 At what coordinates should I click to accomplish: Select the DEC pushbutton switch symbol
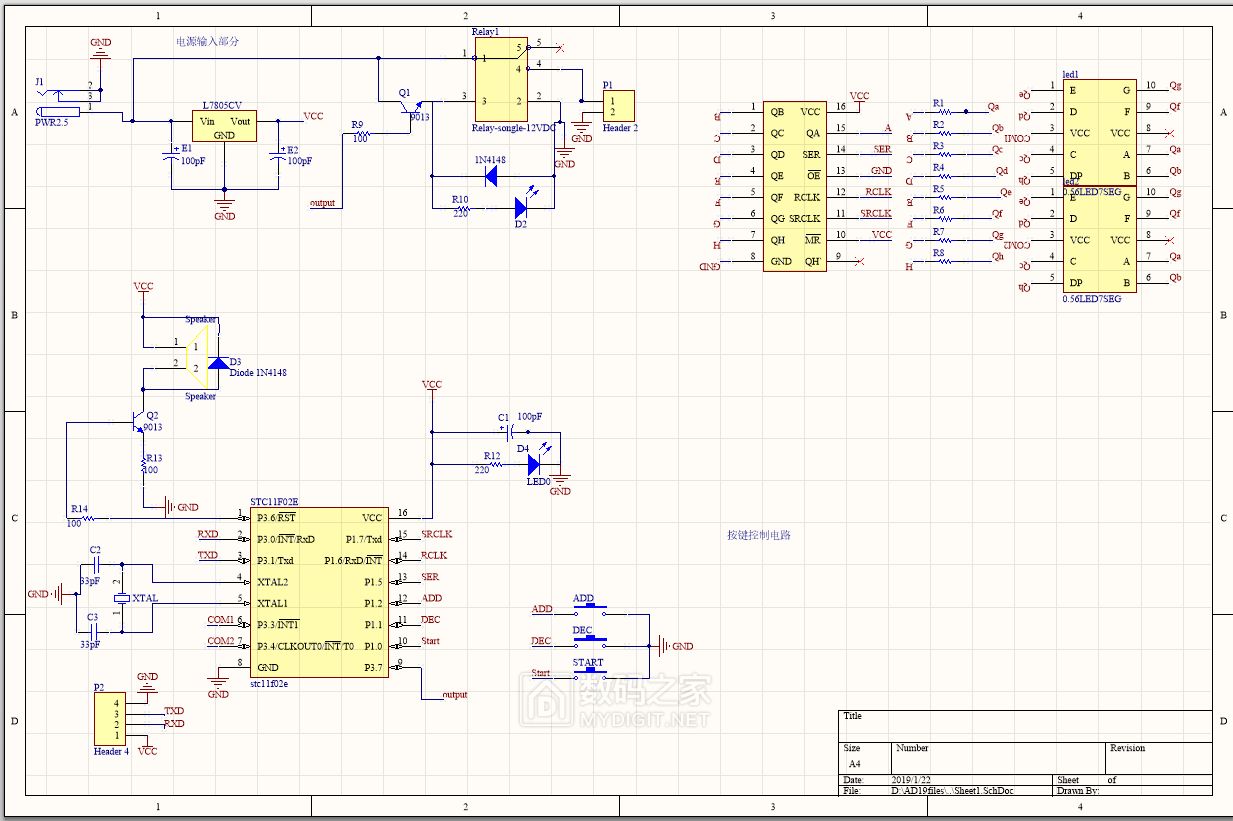tap(590, 641)
